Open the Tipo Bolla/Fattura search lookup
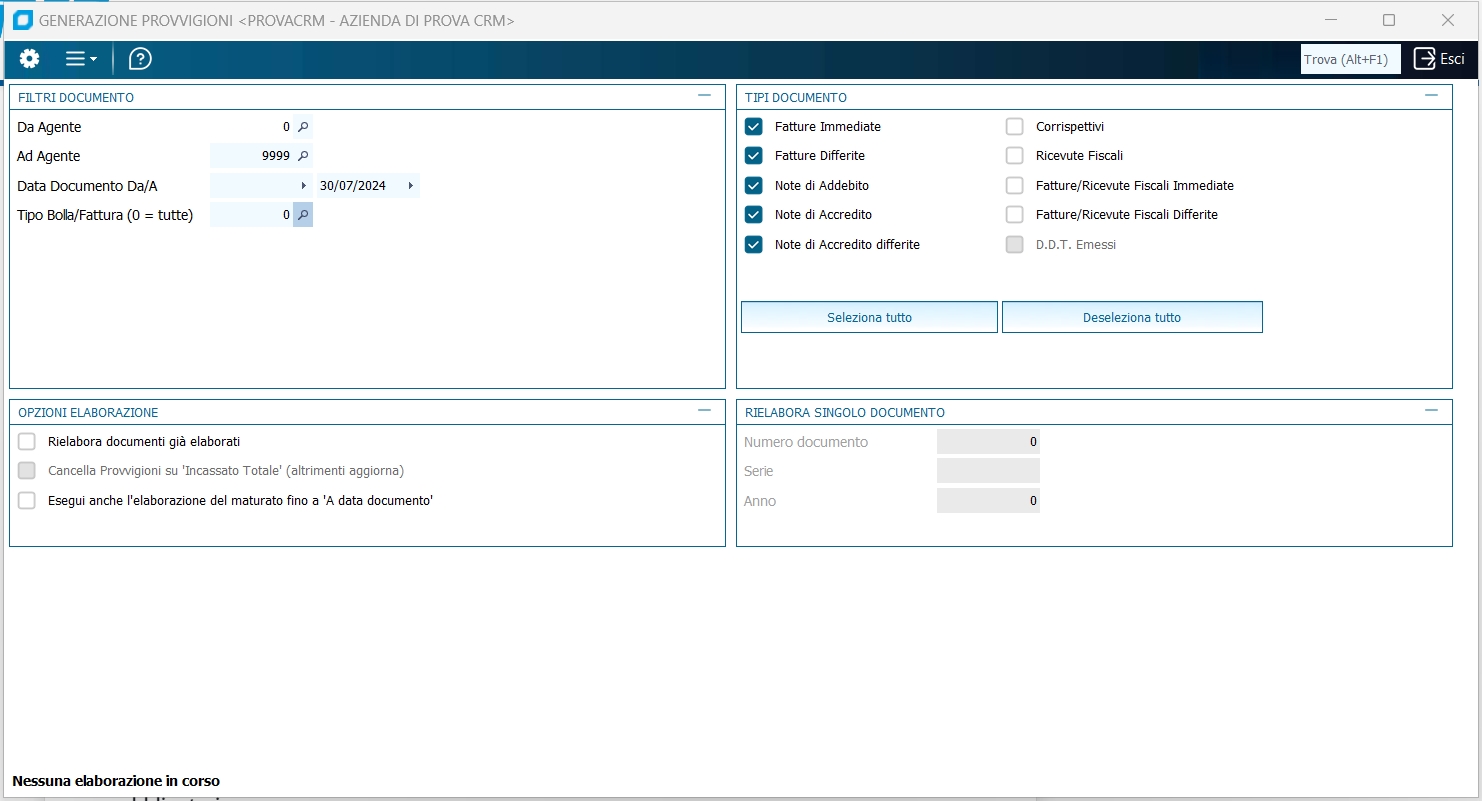The image size is (1482, 801). (x=303, y=214)
